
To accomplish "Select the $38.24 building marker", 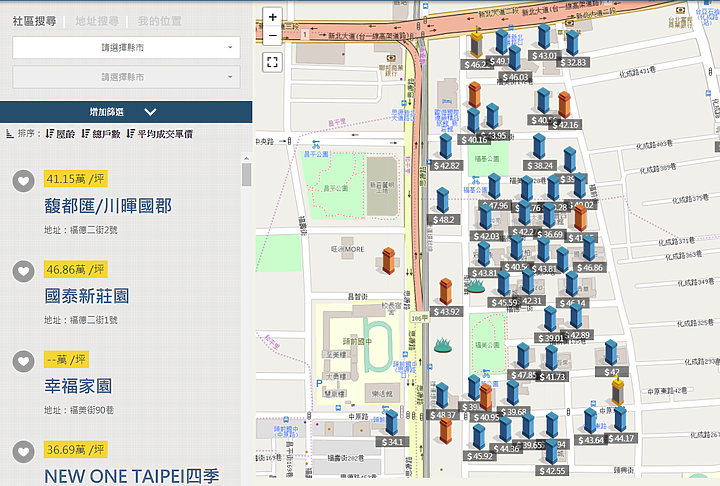I will [539, 146].
